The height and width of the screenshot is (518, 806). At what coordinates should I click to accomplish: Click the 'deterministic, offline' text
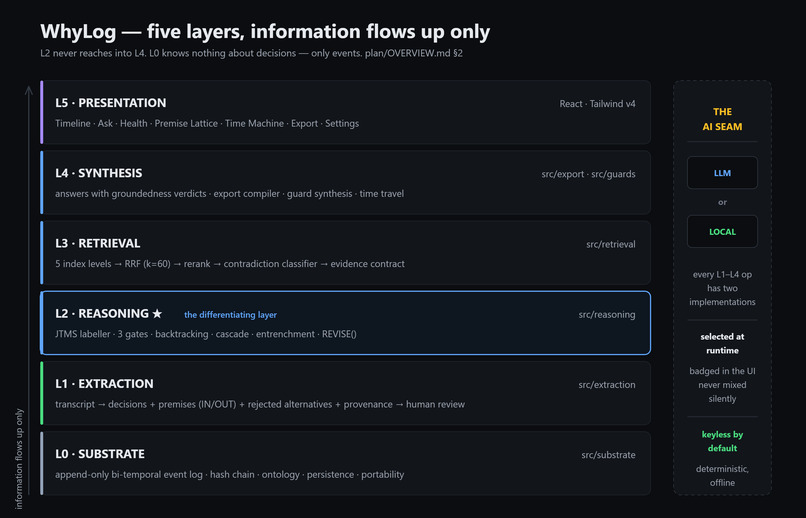pos(722,475)
